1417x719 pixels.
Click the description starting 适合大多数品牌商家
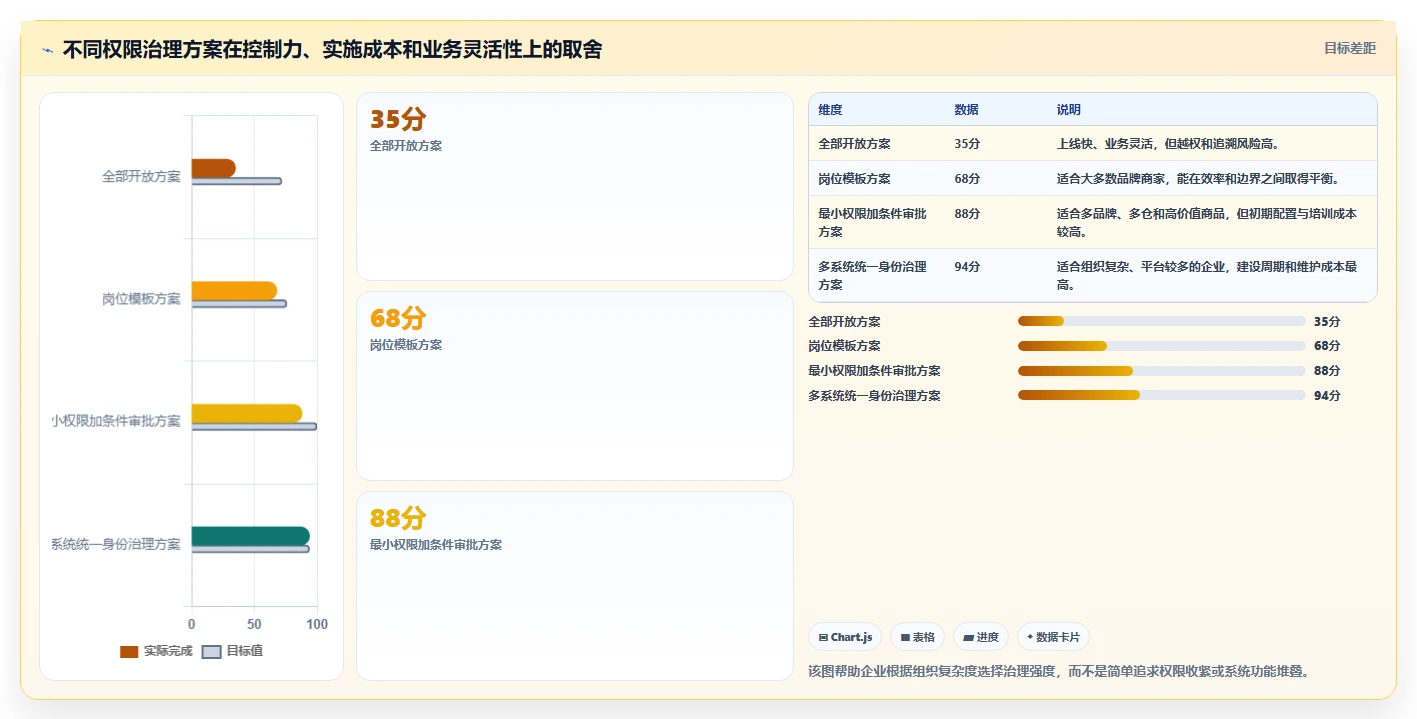[x=1198, y=179]
